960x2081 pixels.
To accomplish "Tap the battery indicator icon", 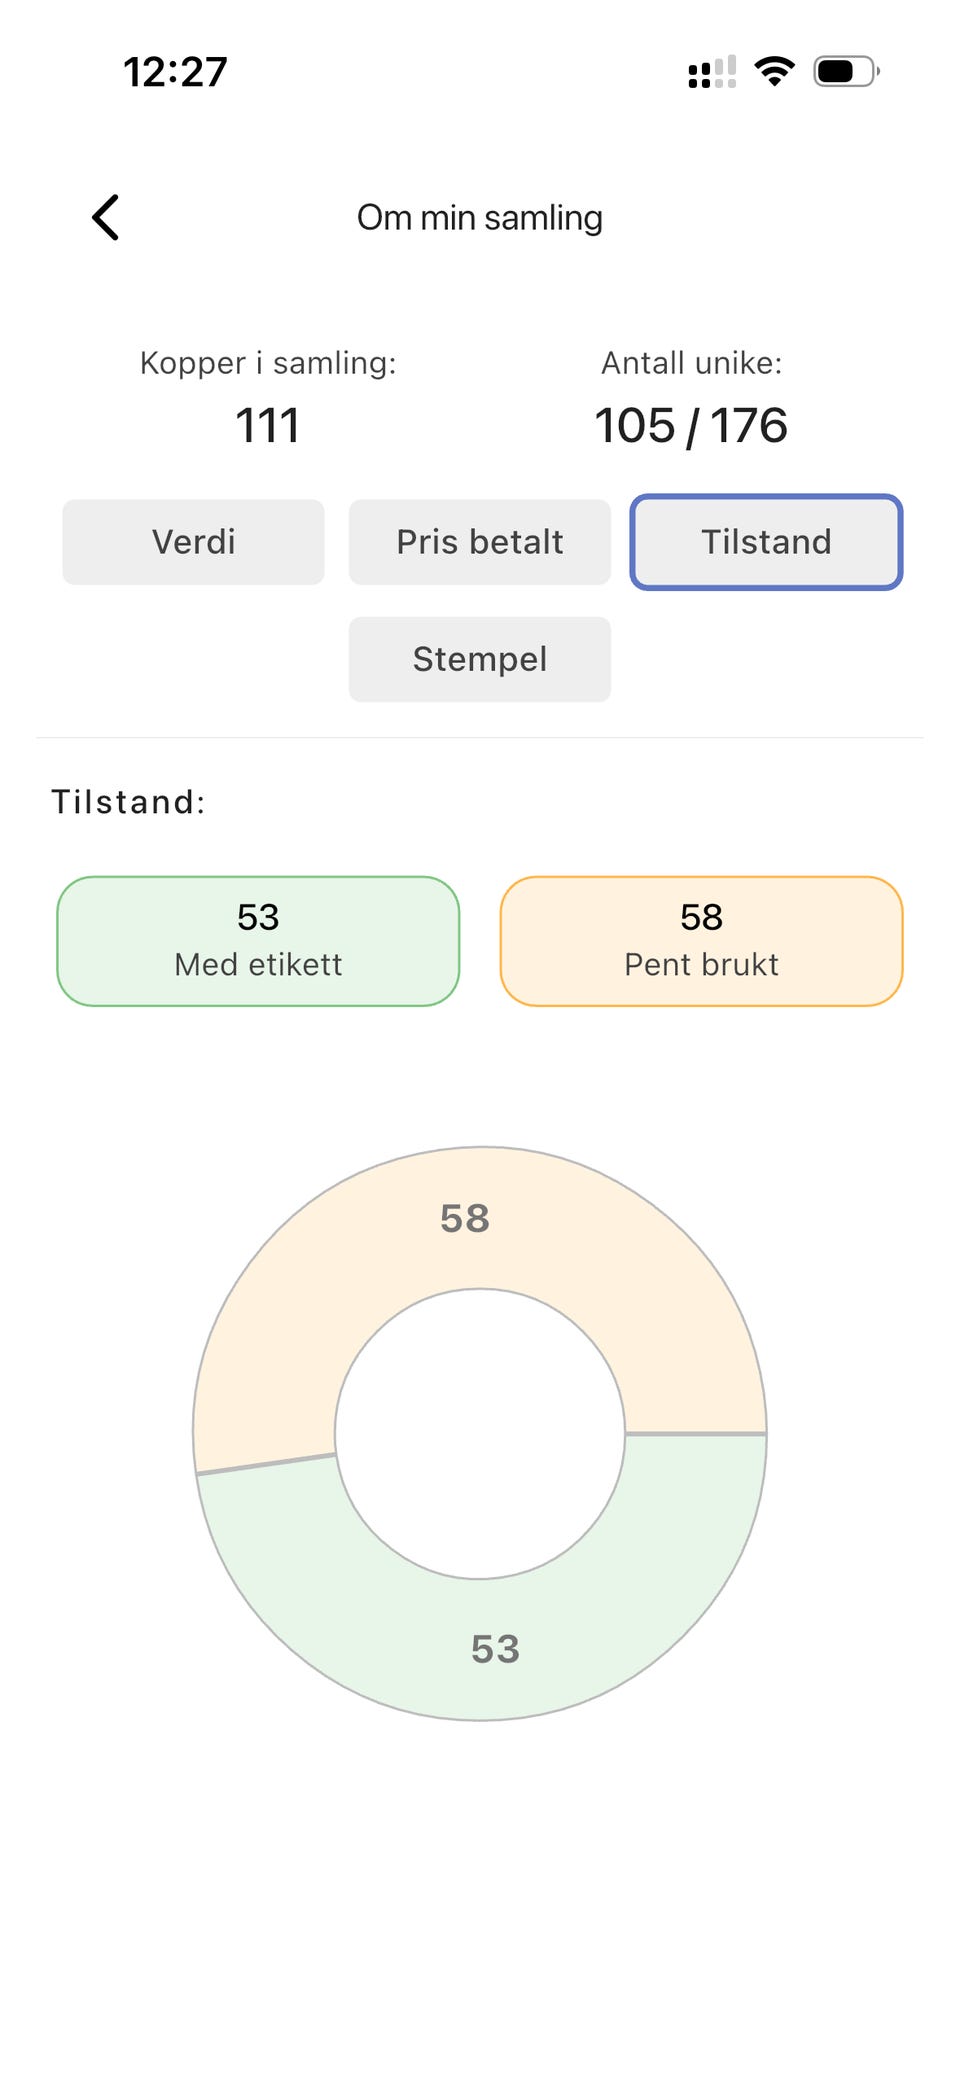I will pyautogui.click(x=845, y=71).
